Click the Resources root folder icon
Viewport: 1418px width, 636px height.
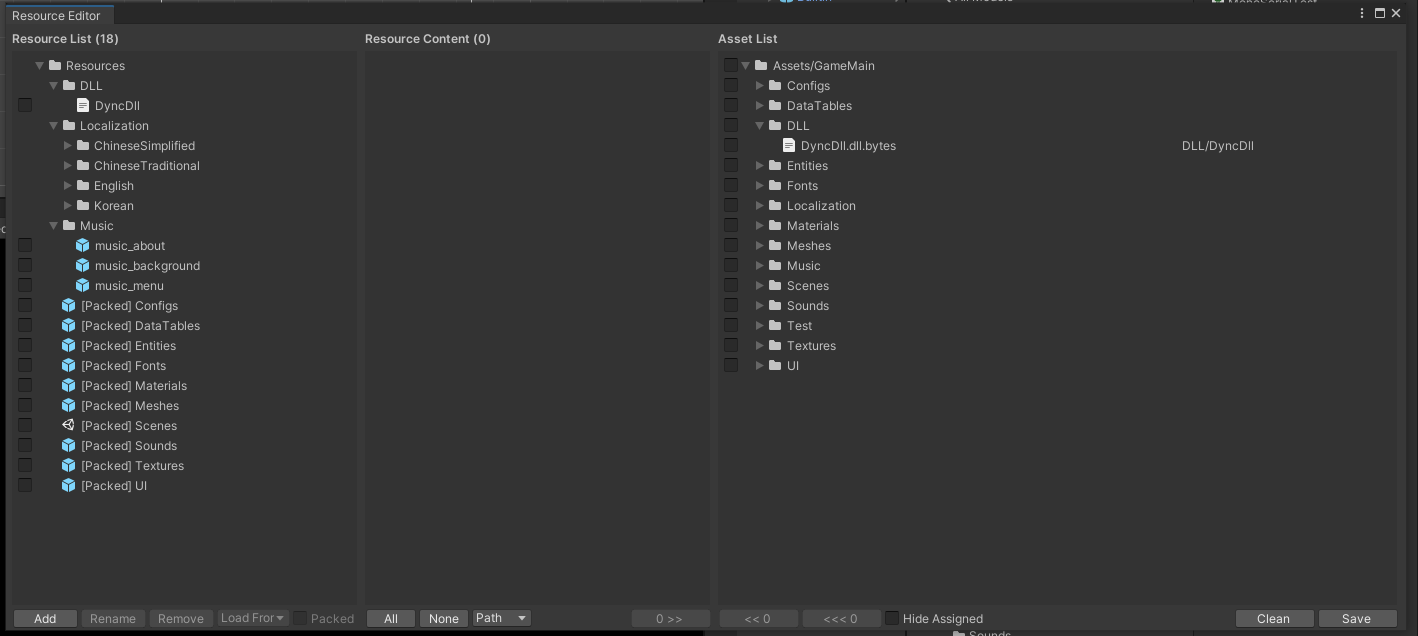click(x=55, y=65)
